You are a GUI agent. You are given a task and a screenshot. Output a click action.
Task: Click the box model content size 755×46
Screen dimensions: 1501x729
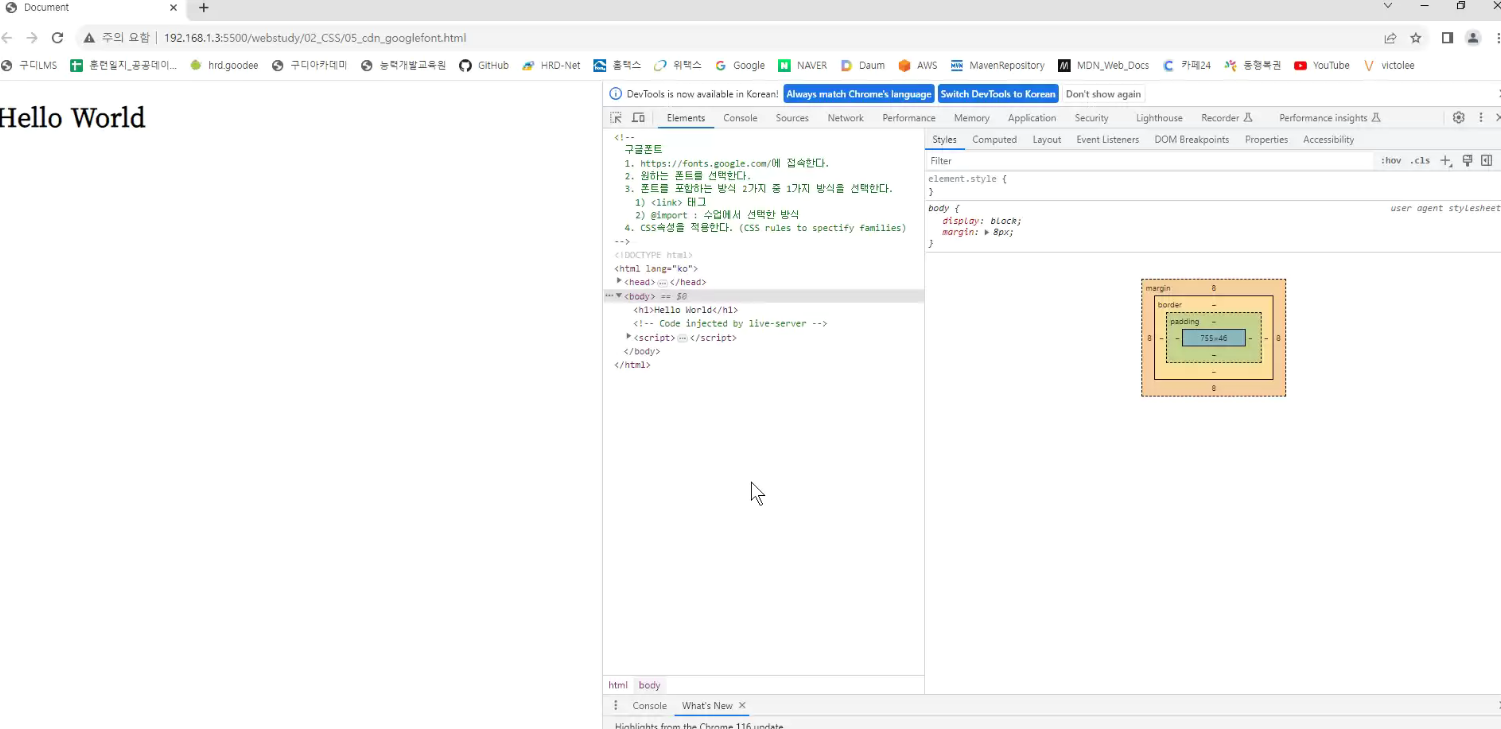coord(1214,338)
